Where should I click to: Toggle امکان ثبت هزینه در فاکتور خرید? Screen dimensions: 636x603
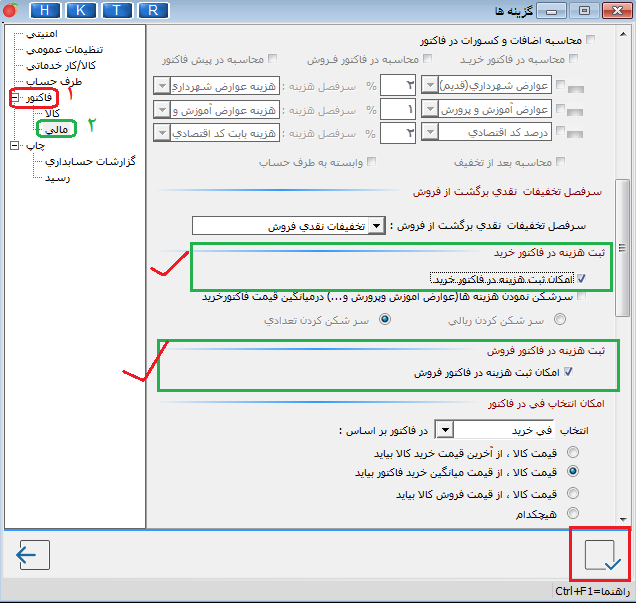[581, 279]
